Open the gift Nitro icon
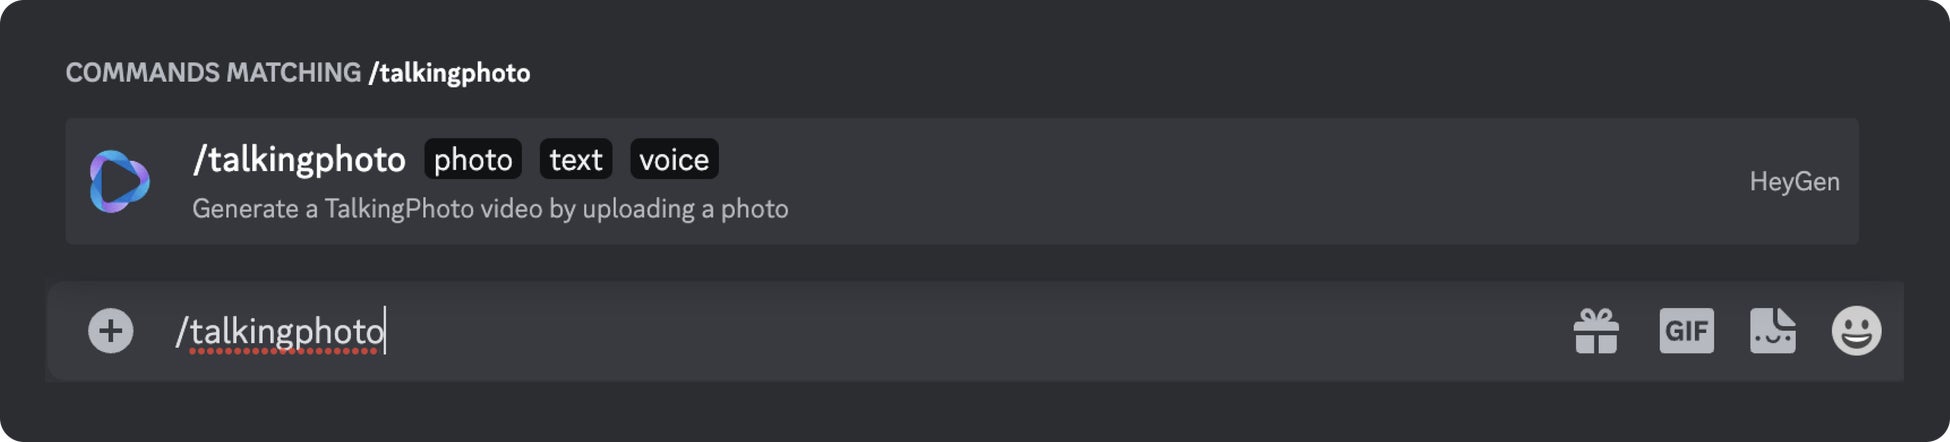The height and width of the screenshot is (442, 1950). coord(1596,331)
